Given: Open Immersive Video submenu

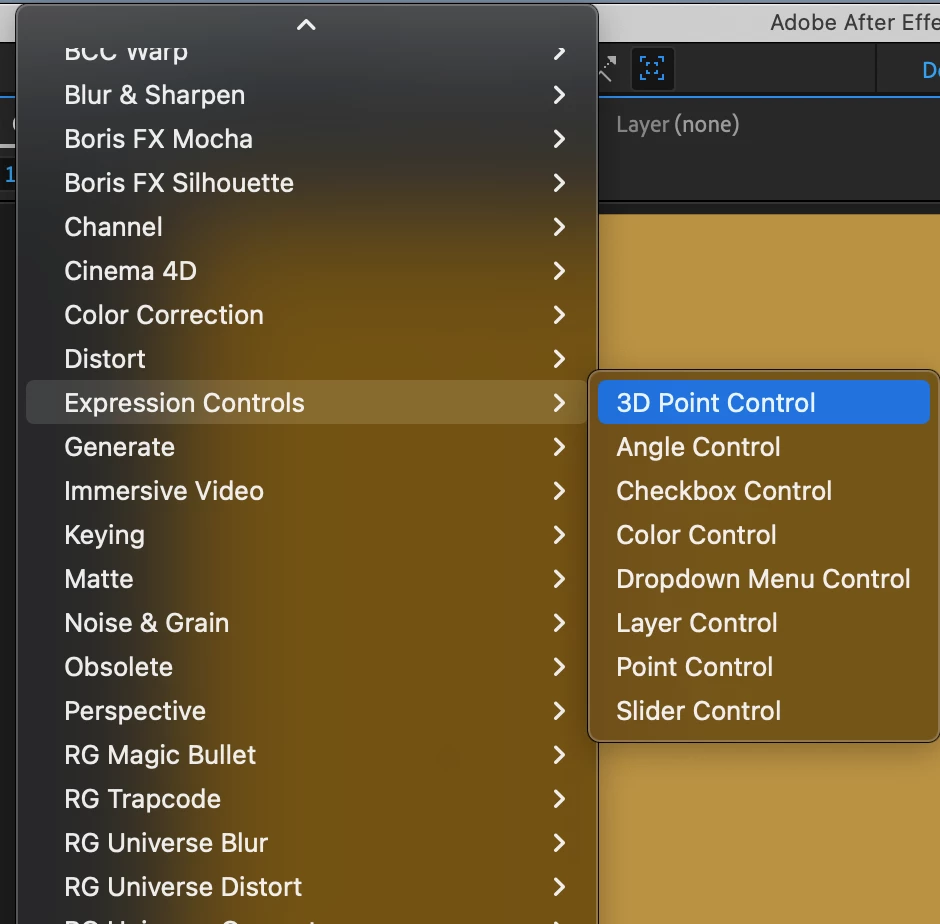Looking at the screenshot, I should tap(306, 490).
